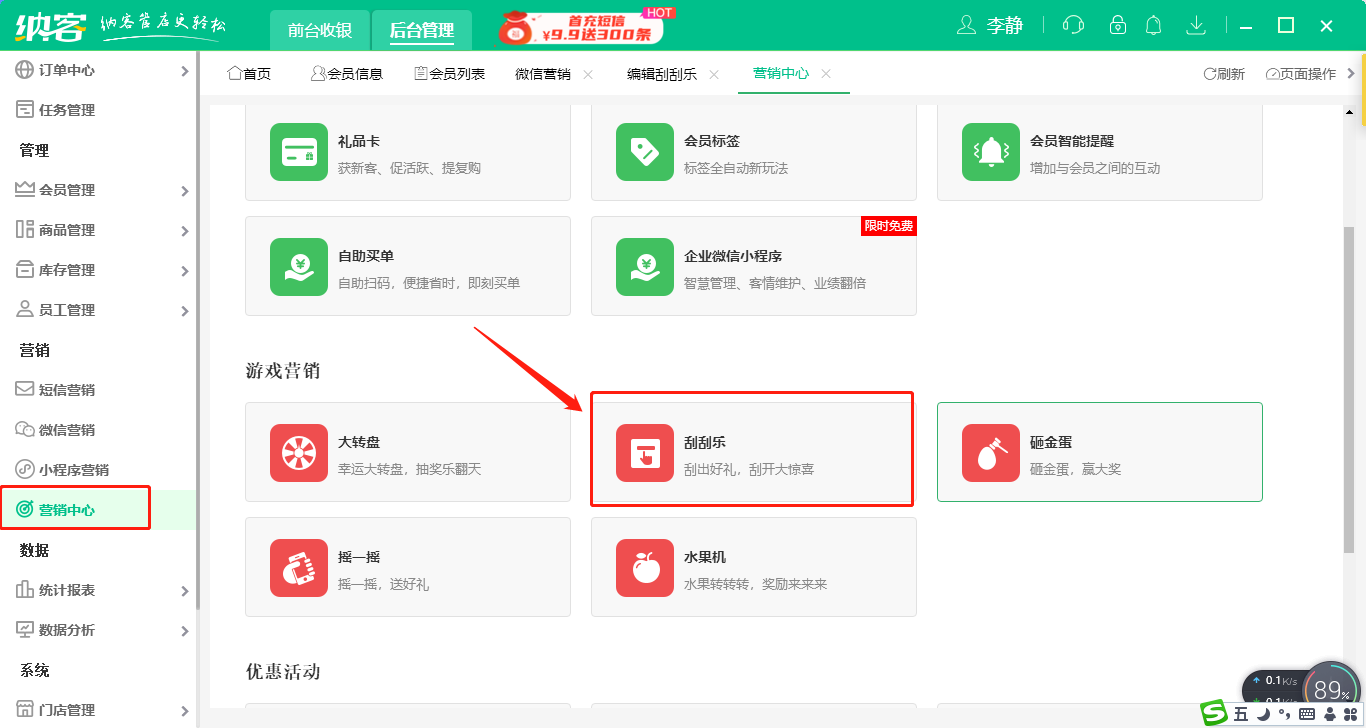Click the 会员管理 crown icon
The height and width of the screenshot is (728, 1366).
pyautogui.click(x=25, y=190)
